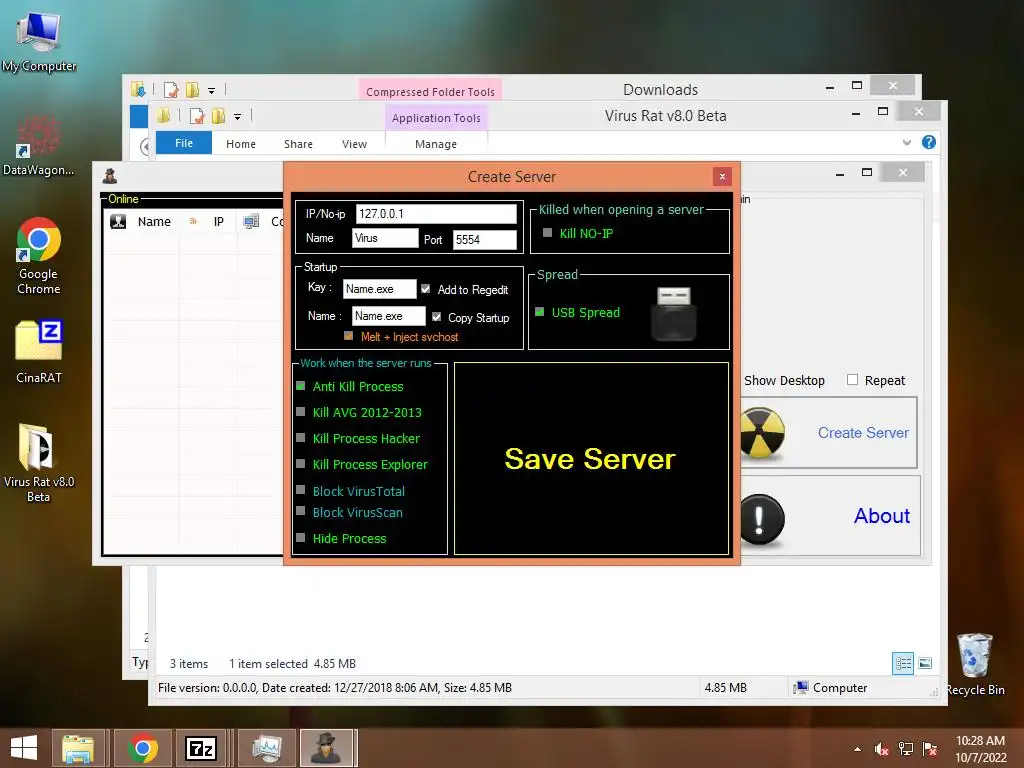The width and height of the screenshot is (1024, 768).
Task: Enable Block VirusTotal
Action: point(301,489)
